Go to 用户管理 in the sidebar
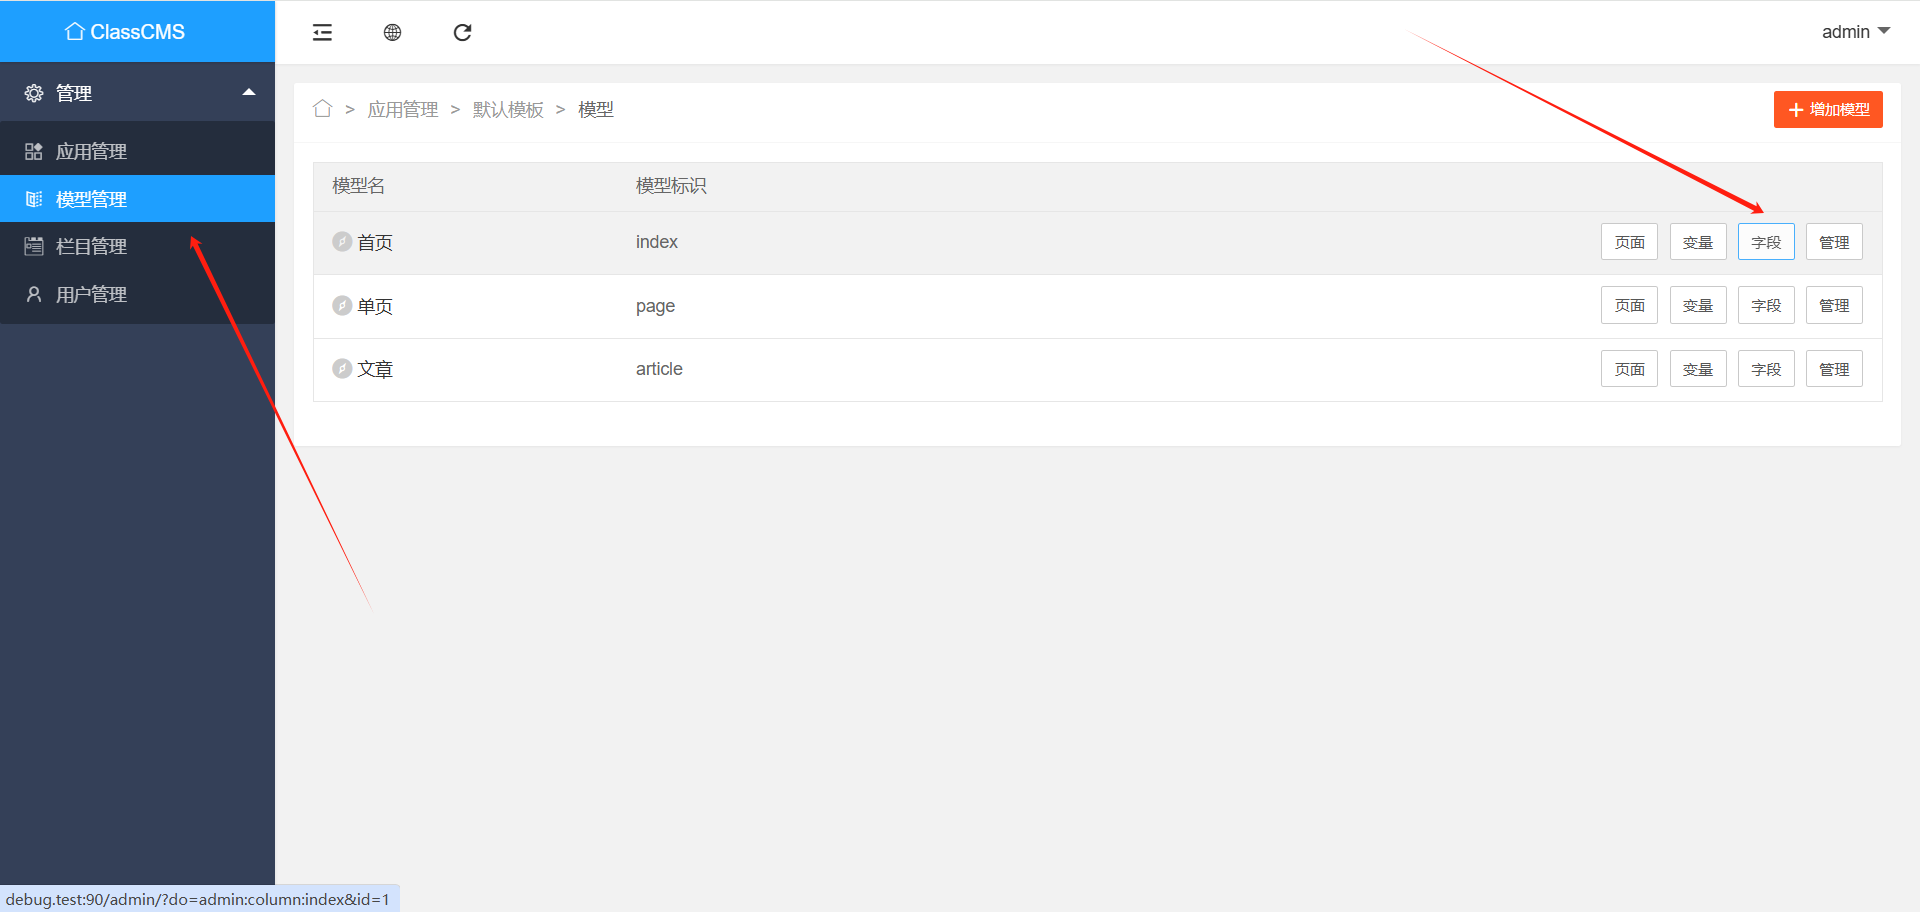 click(x=91, y=294)
